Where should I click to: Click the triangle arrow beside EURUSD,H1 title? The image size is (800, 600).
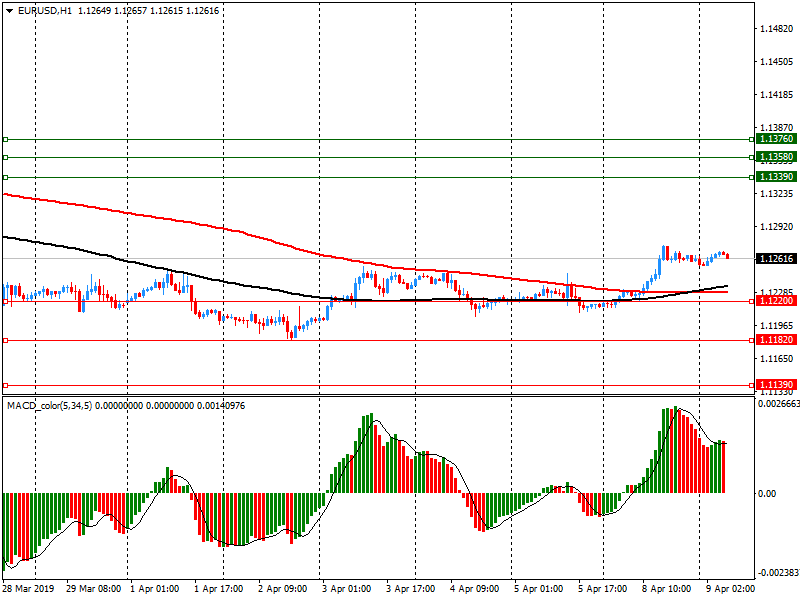tap(9, 11)
